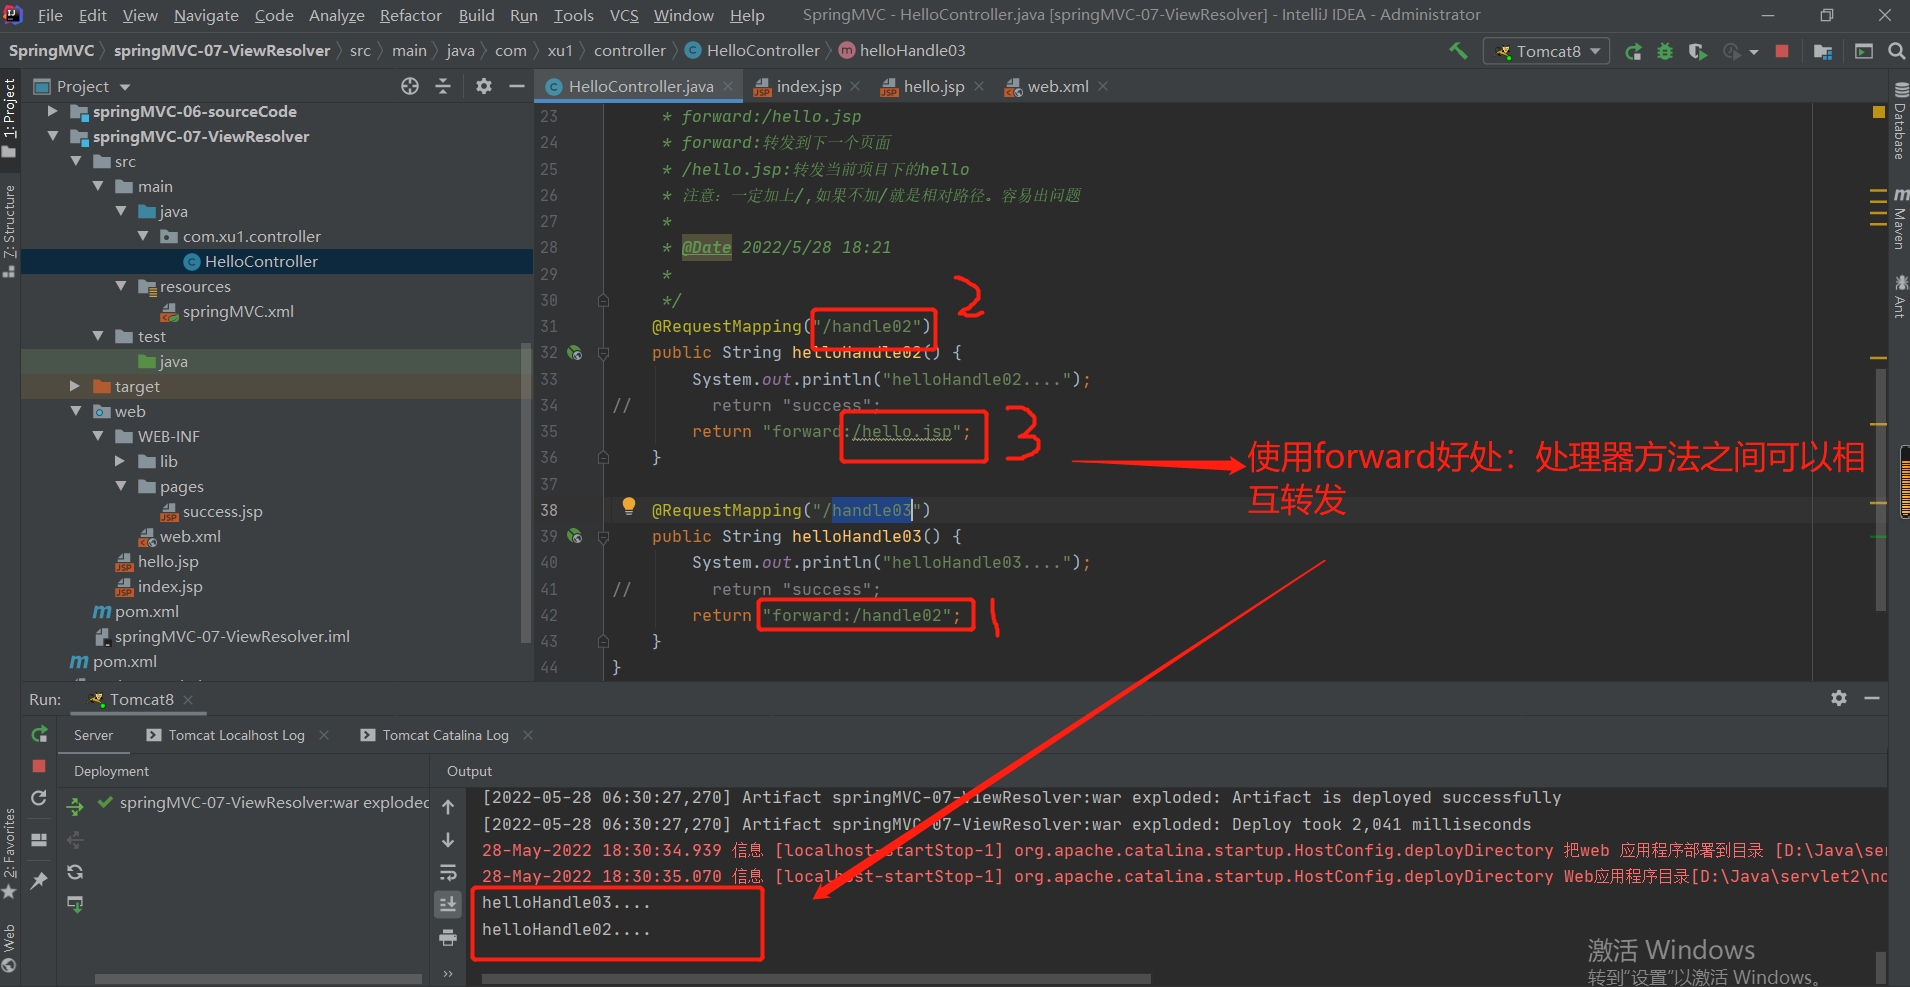Screen dimensions: 1910x987
Task: Rerun Tomcat8 from the main toolbar
Action: (x=1633, y=51)
